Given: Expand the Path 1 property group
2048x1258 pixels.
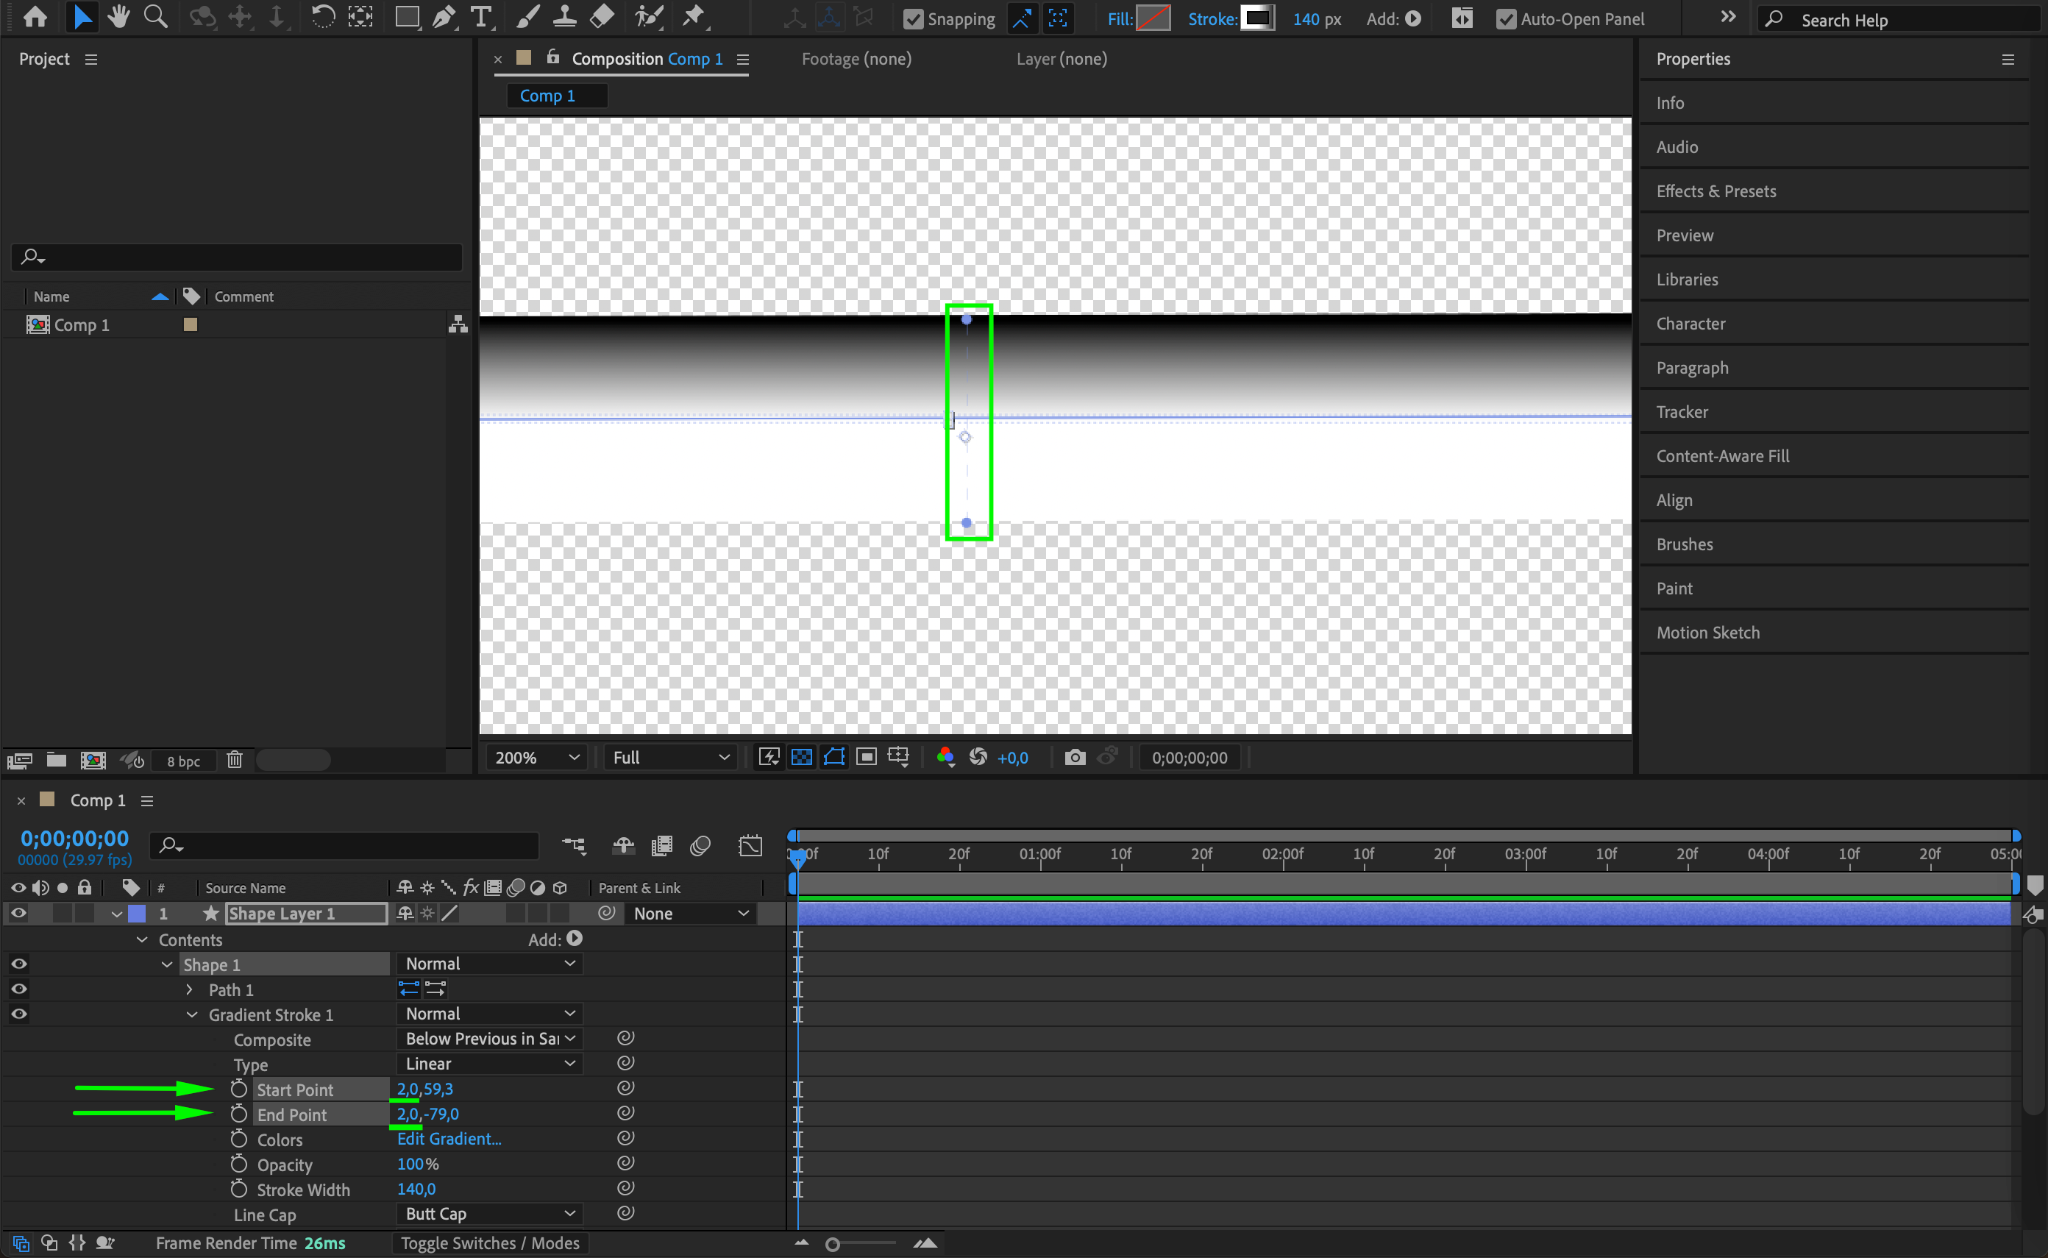Looking at the screenshot, I should click(190, 989).
